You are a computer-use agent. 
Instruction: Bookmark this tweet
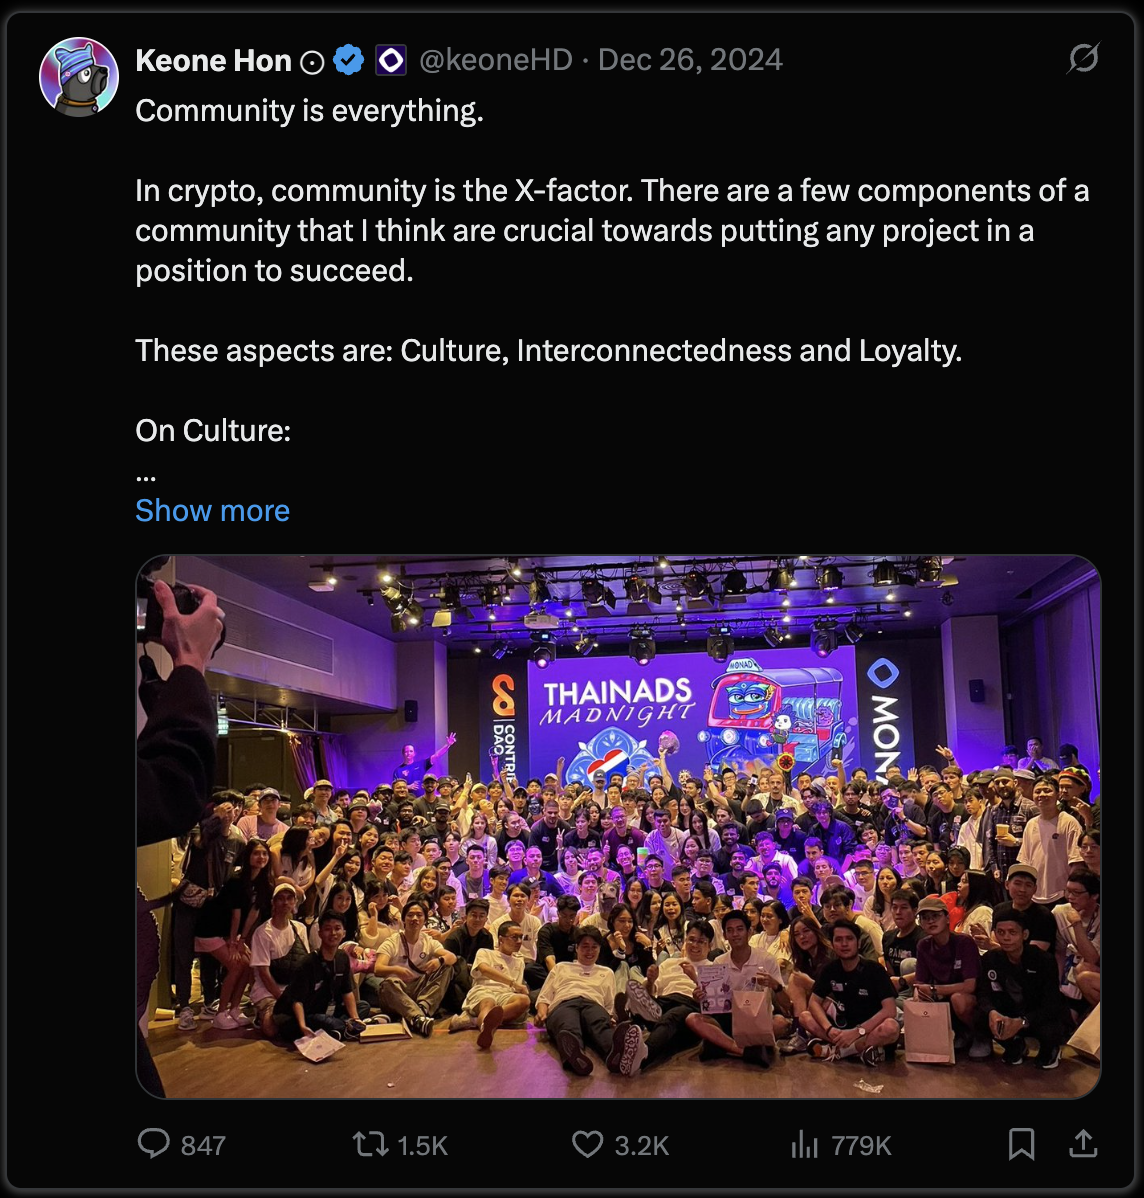click(x=1022, y=1144)
